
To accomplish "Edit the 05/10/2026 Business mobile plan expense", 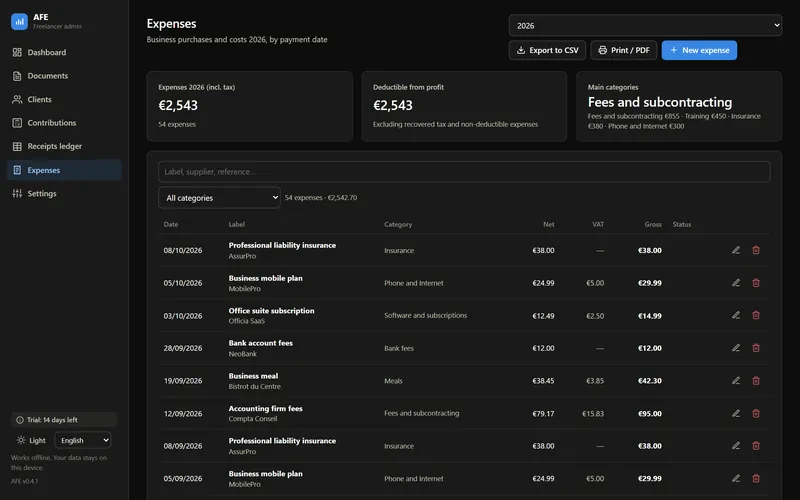I will tap(736, 283).
